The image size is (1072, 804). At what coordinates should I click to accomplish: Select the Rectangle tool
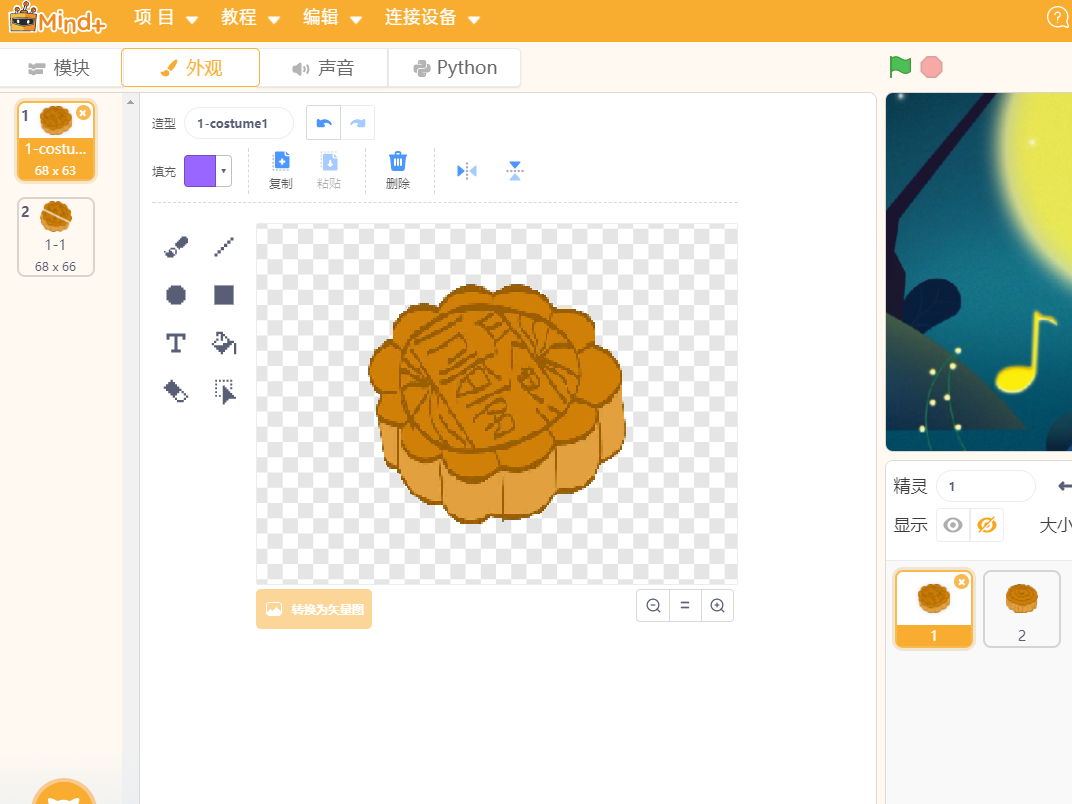pyautogui.click(x=224, y=295)
